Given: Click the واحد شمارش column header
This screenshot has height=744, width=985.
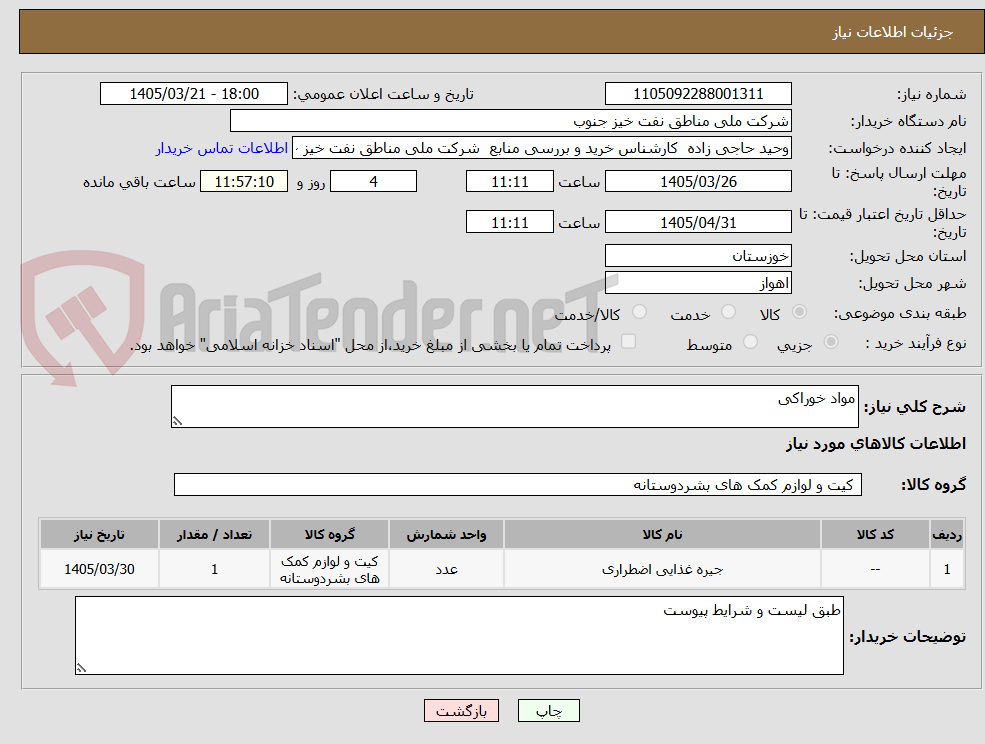Looking at the screenshot, I should click(x=446, y=535).
